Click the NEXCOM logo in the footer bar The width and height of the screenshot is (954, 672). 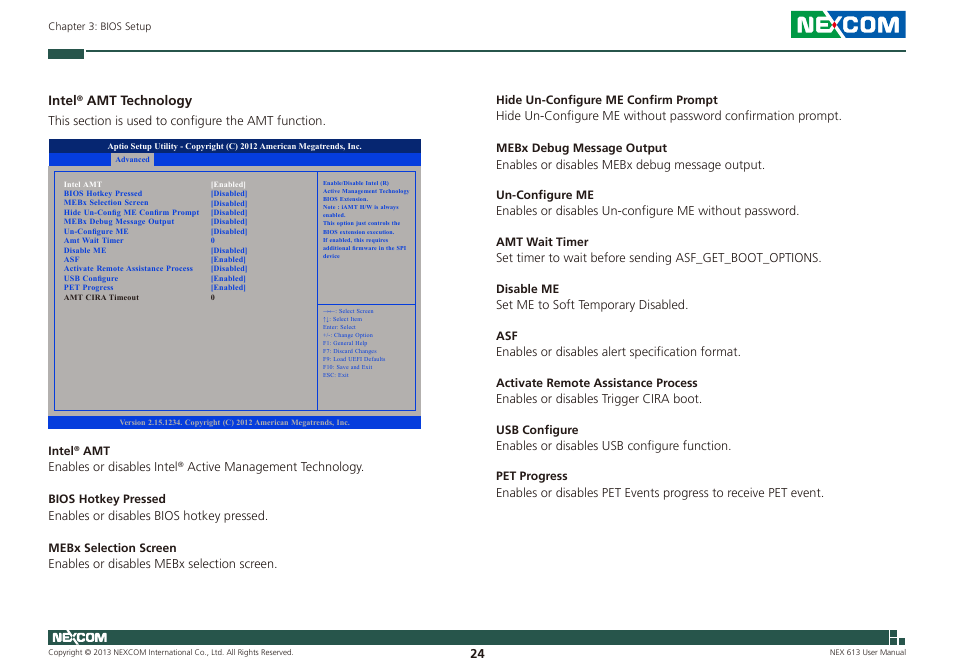pos(80,637)
